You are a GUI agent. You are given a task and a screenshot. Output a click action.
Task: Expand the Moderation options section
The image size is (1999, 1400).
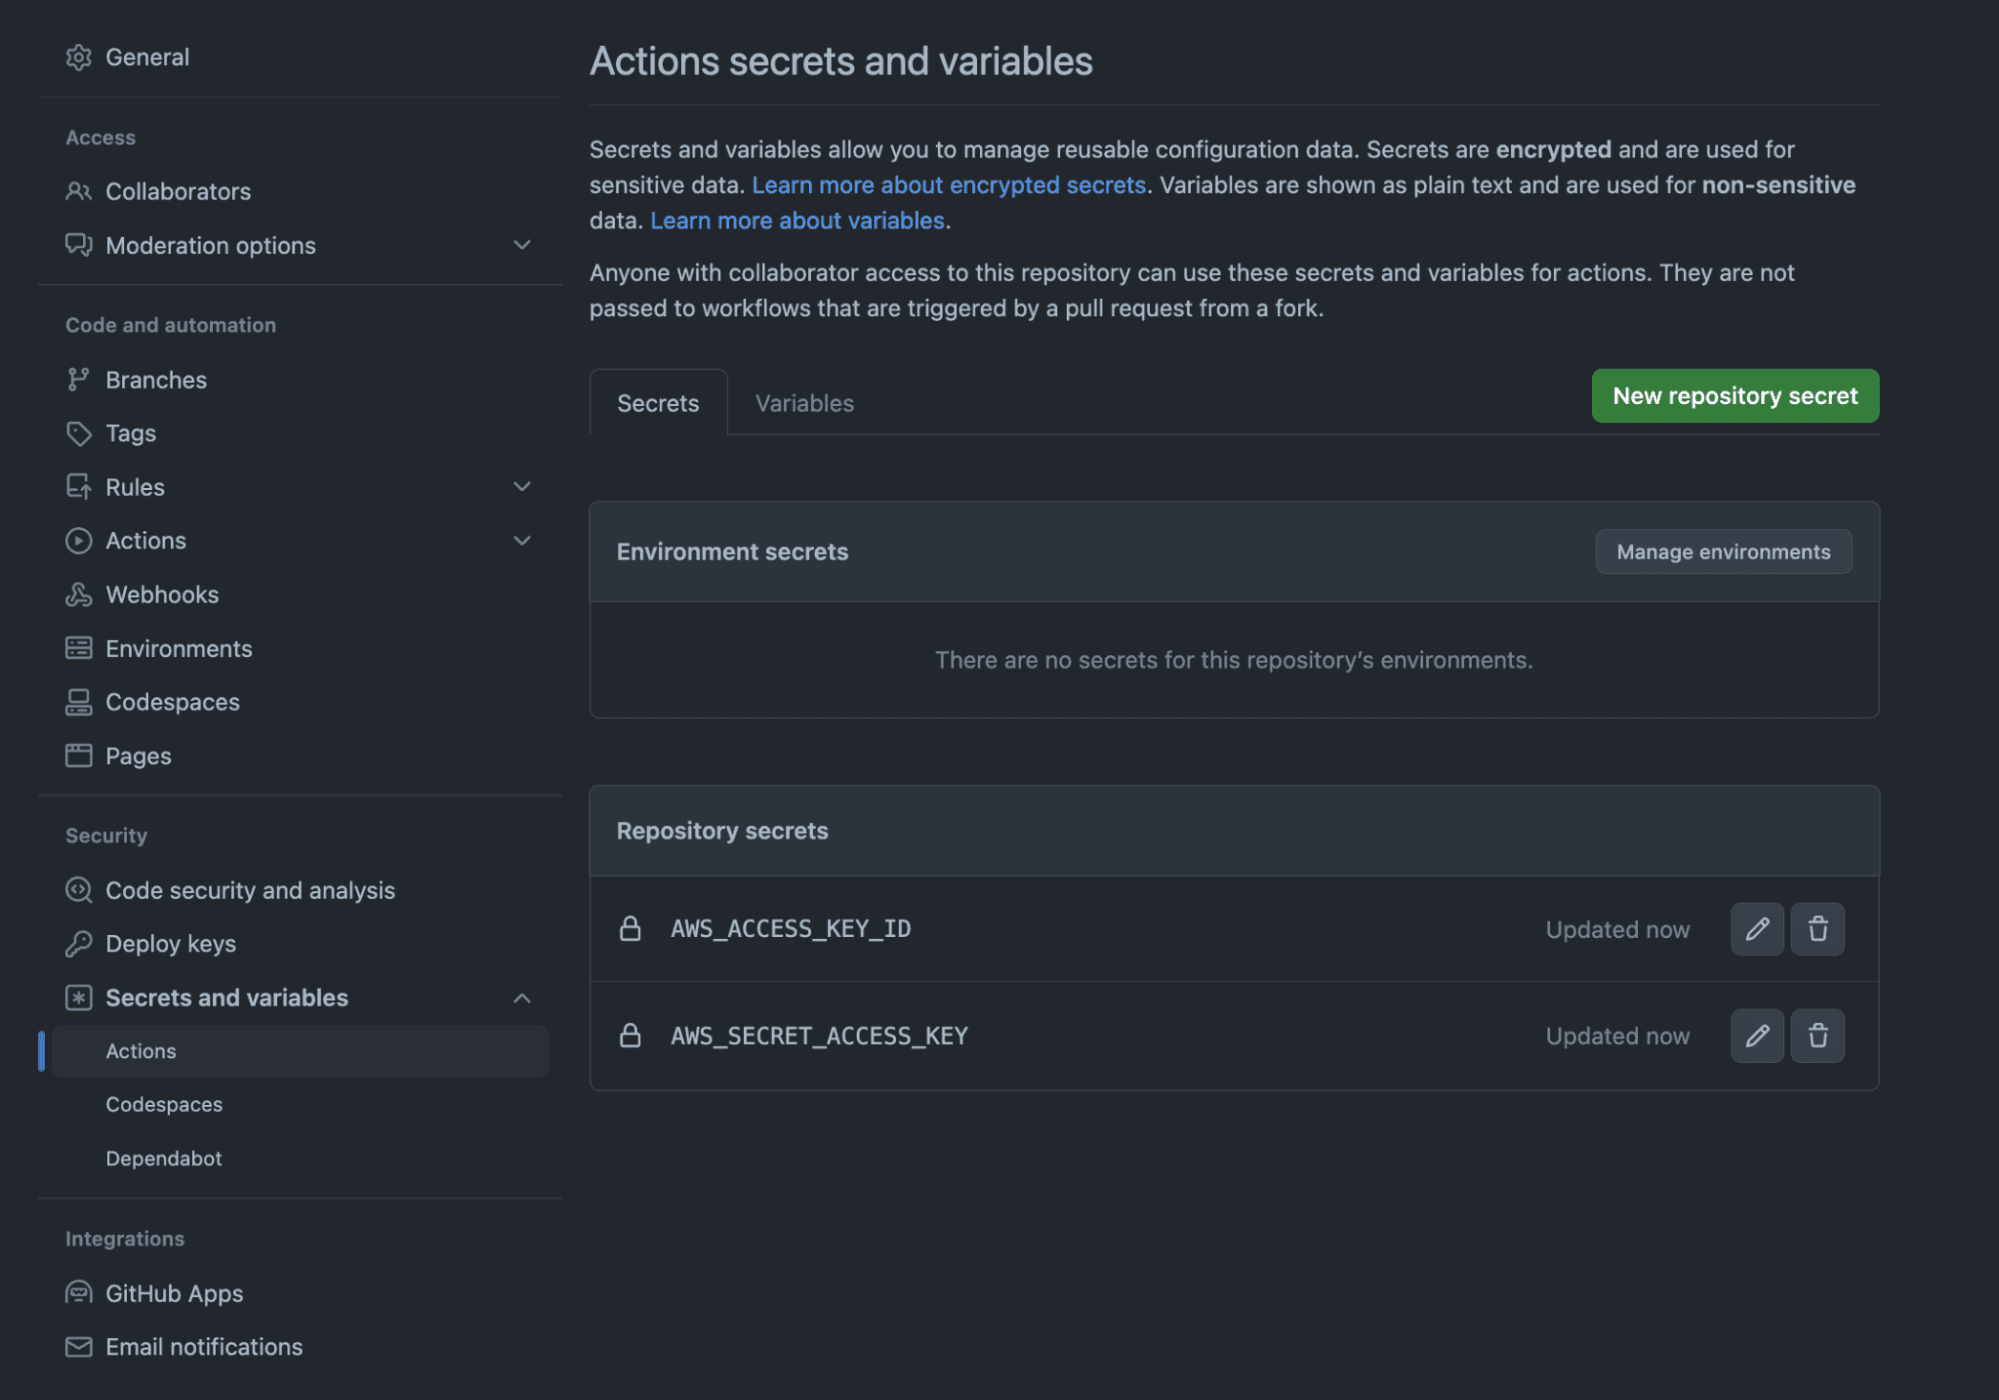pyautogui.click(x=521, y=245)
